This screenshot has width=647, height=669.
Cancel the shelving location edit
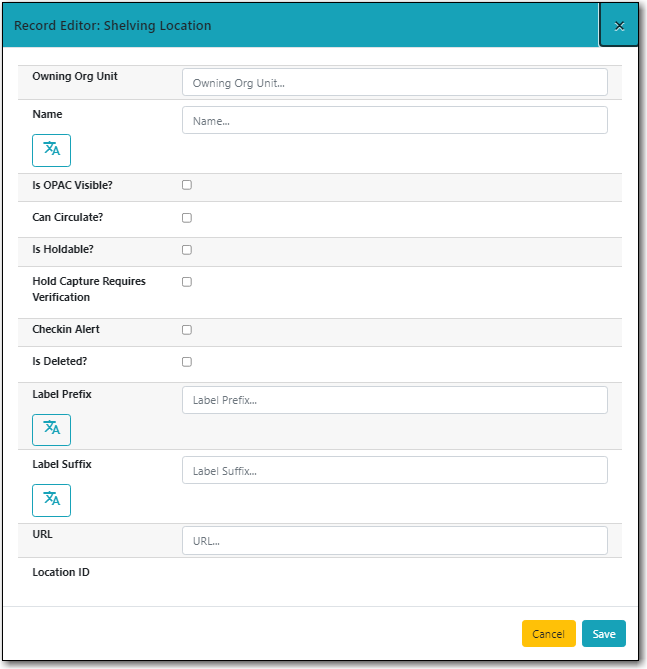(x=548, y=634)
